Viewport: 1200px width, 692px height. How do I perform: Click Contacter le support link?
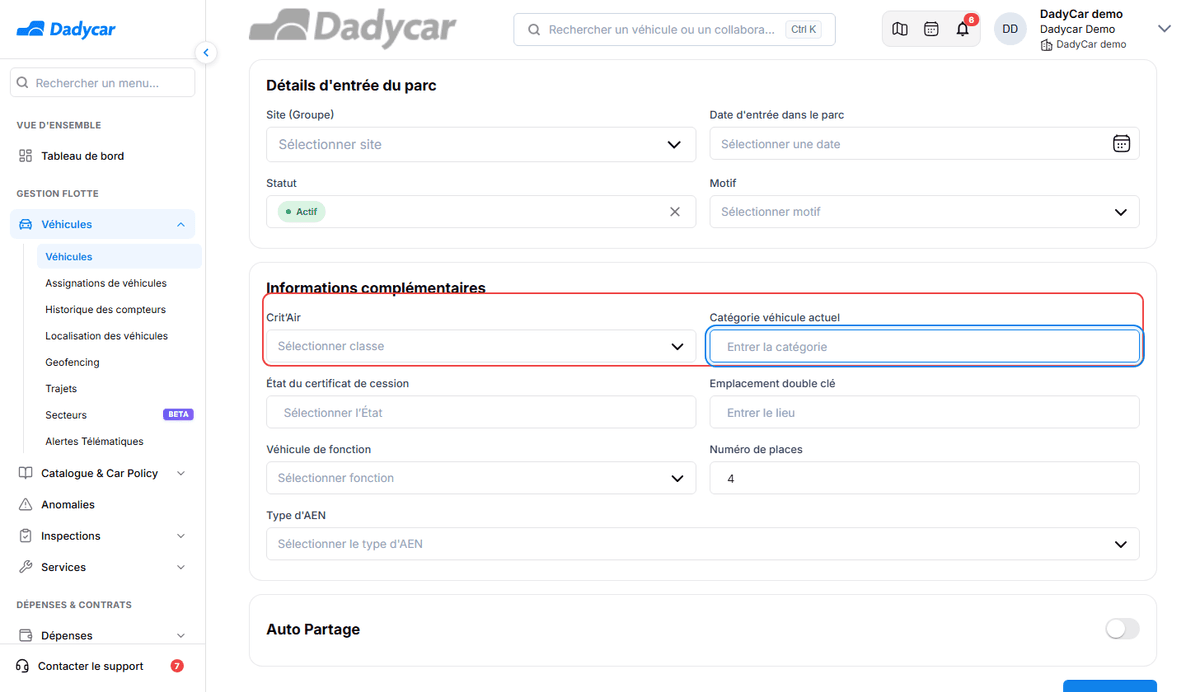tap(90, 666)
